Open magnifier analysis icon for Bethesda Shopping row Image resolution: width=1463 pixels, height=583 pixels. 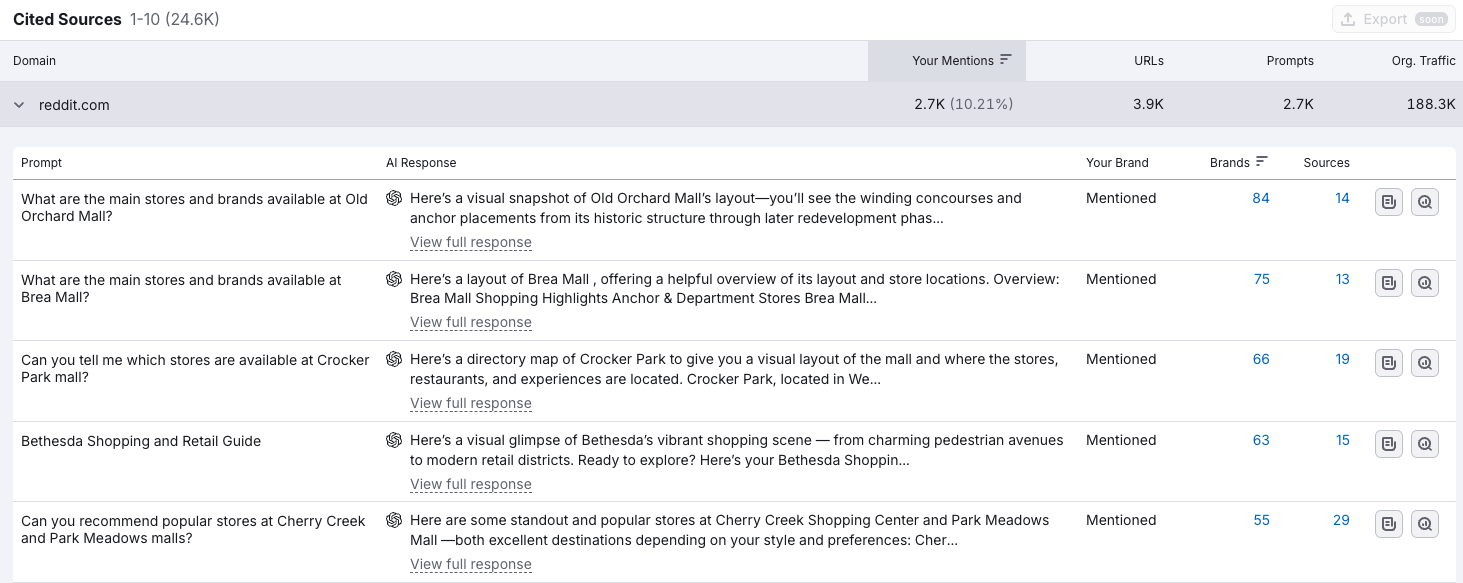(x=1425, y=444)
